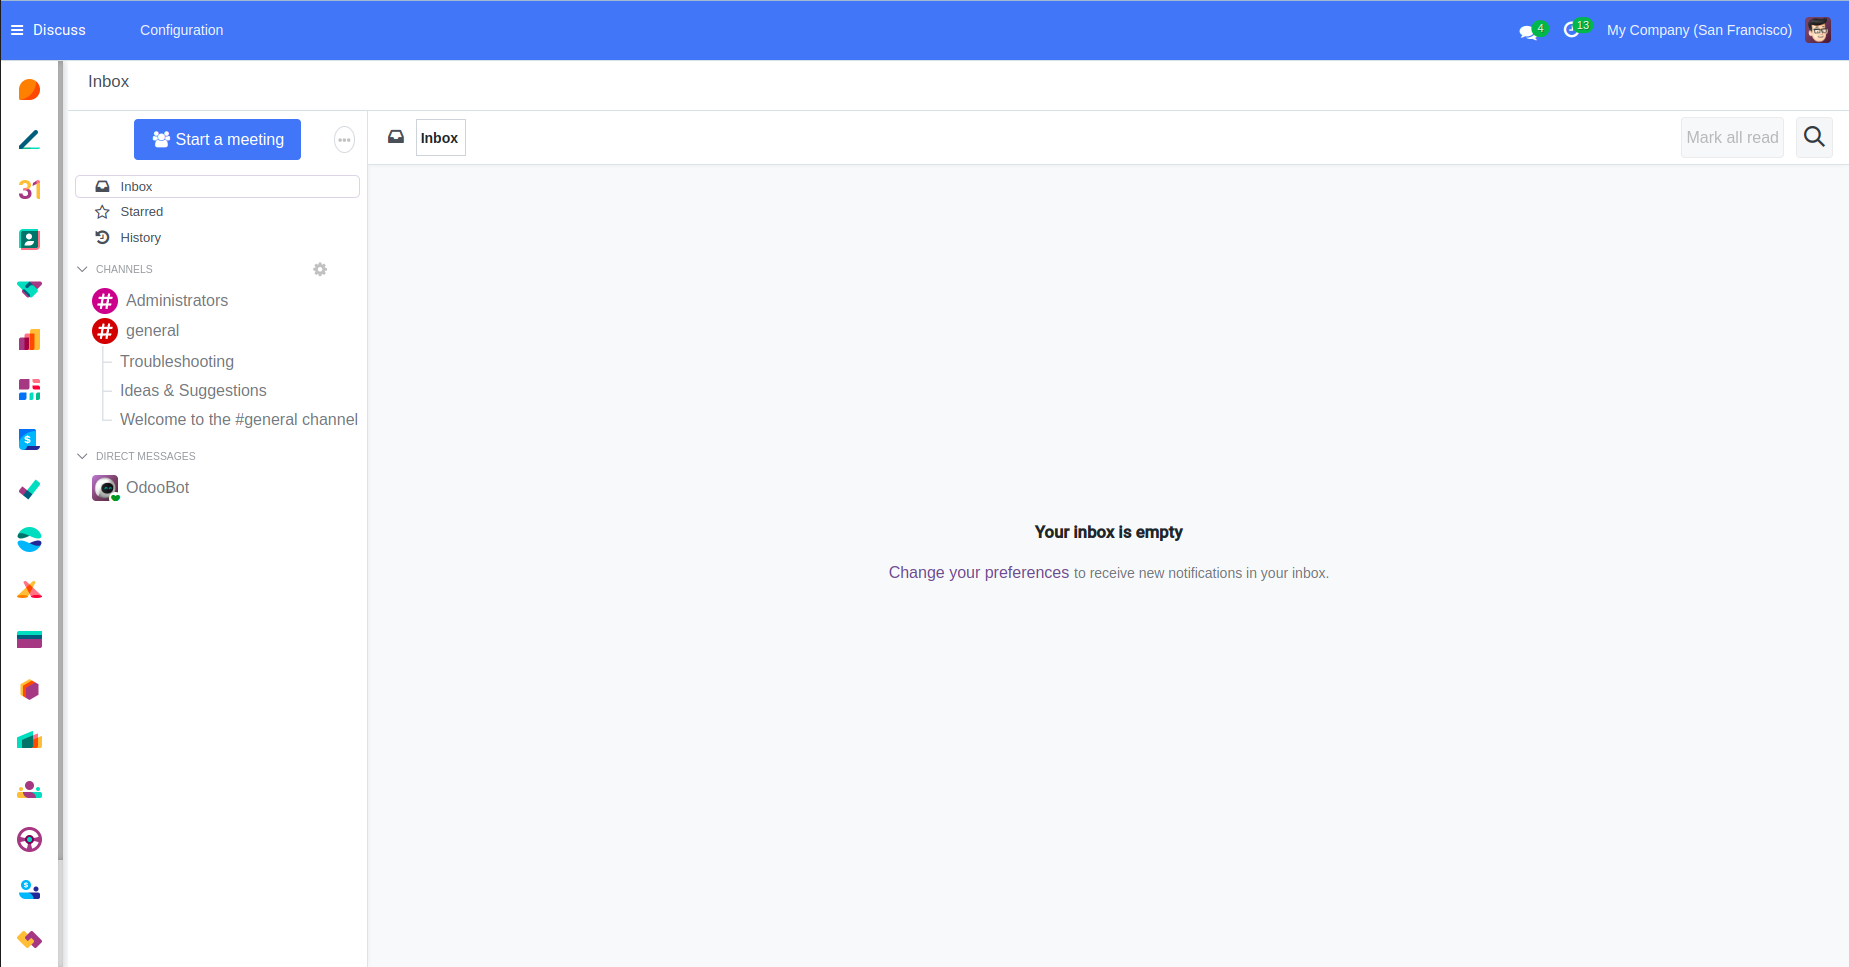Click the user avatar in top bar
The image size is (1849, 967).
click(x=1817, y=30)
